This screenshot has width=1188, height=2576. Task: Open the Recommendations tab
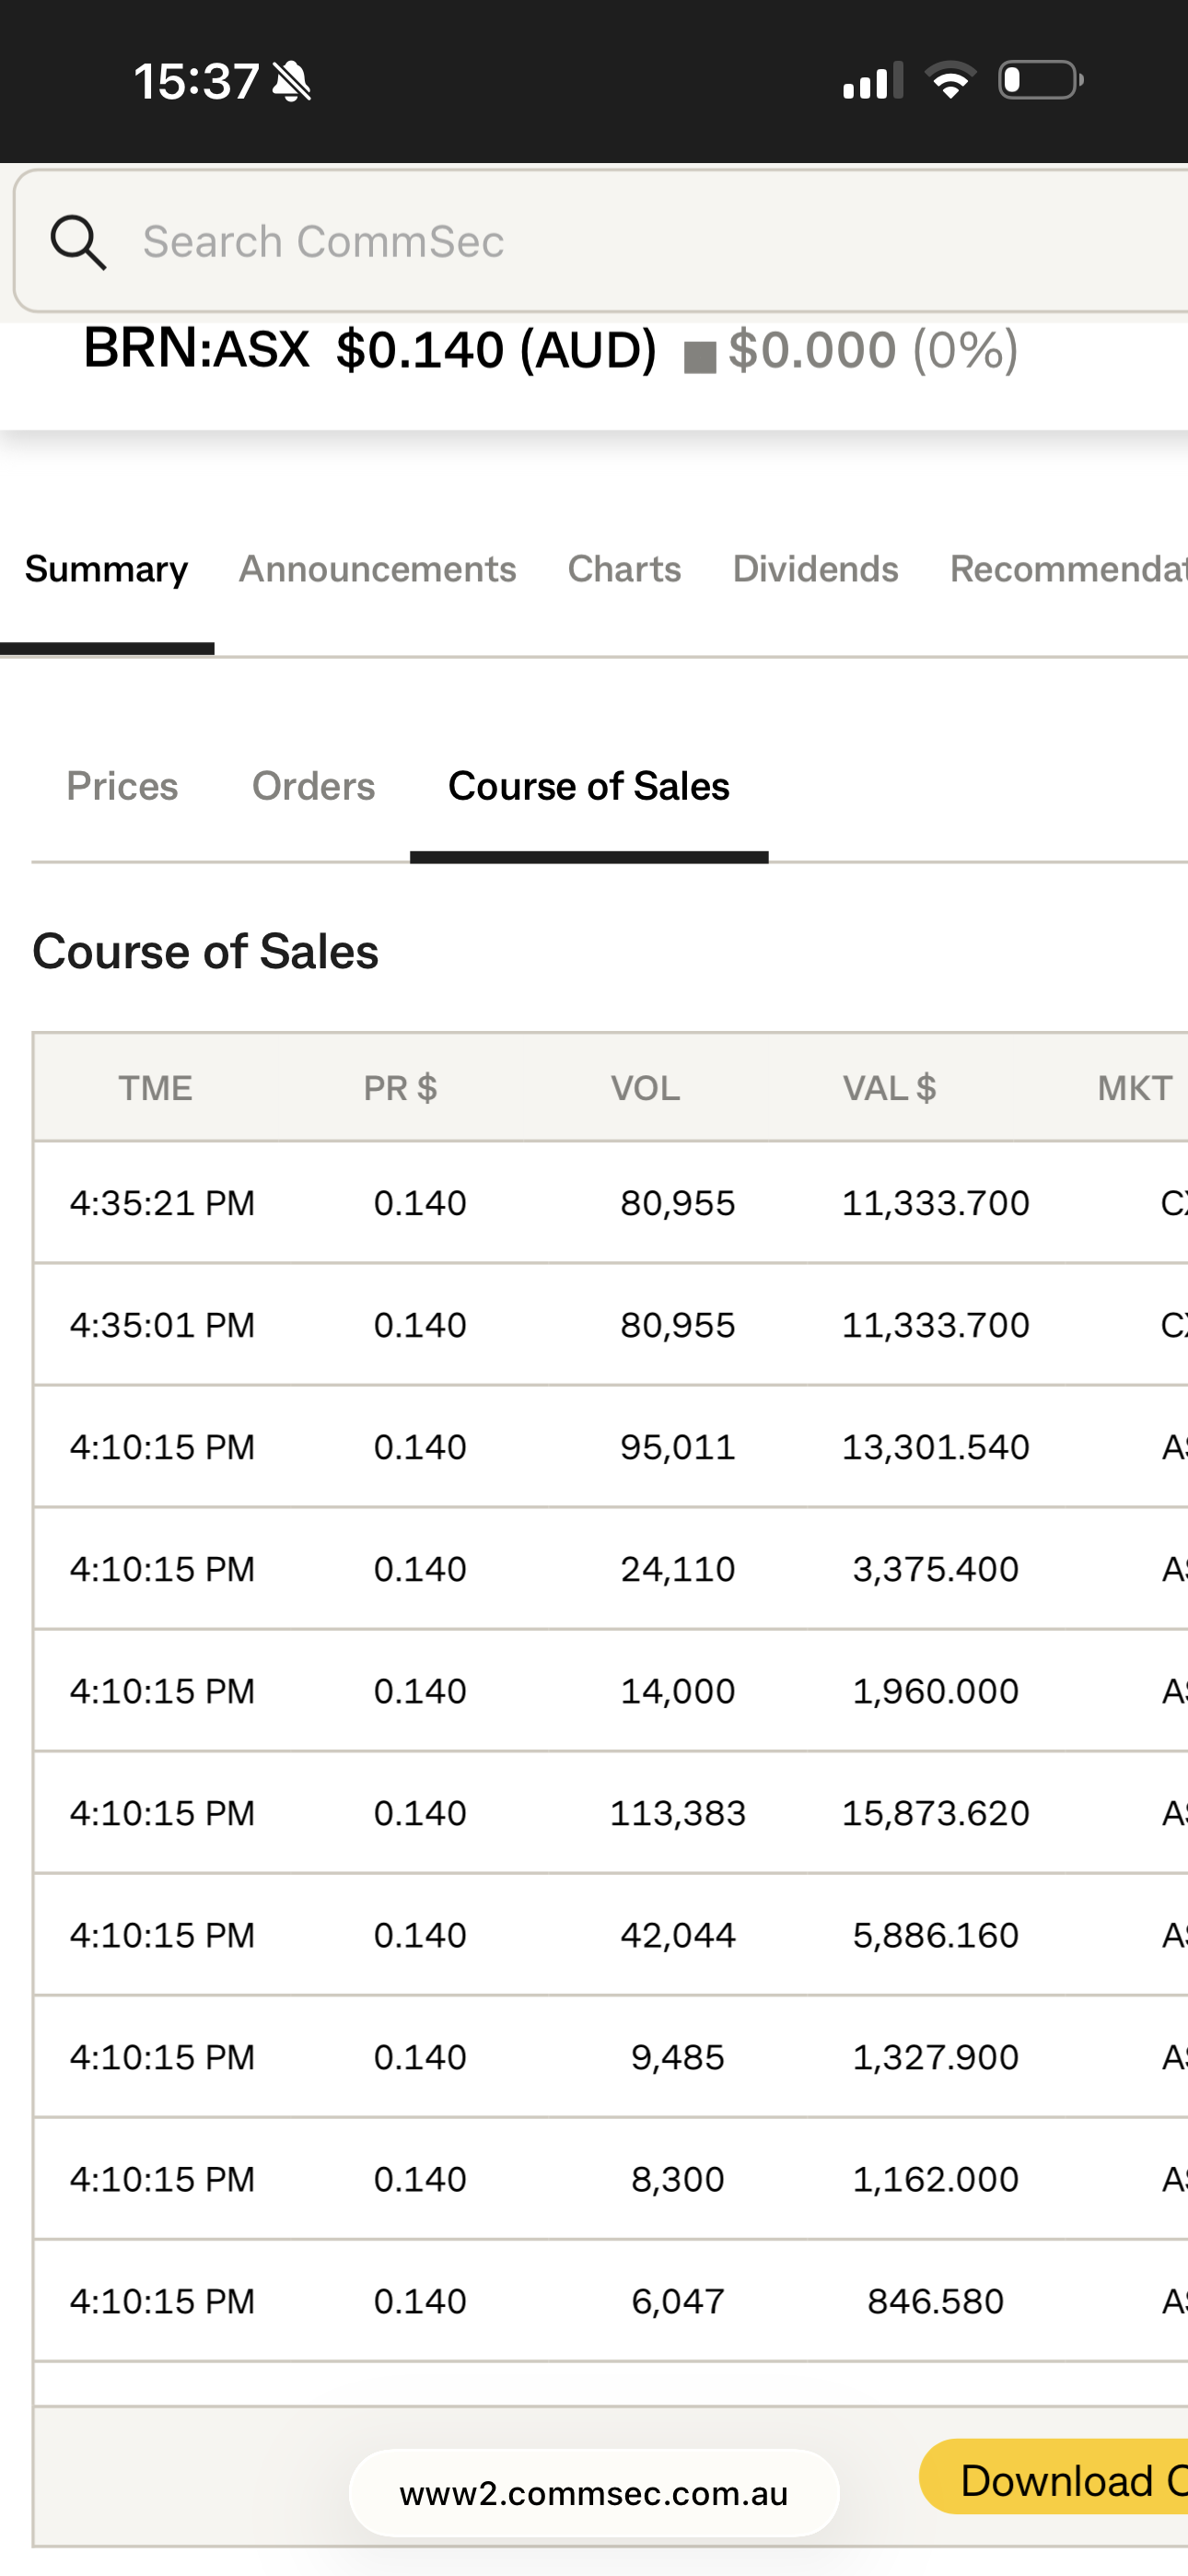1068,569
